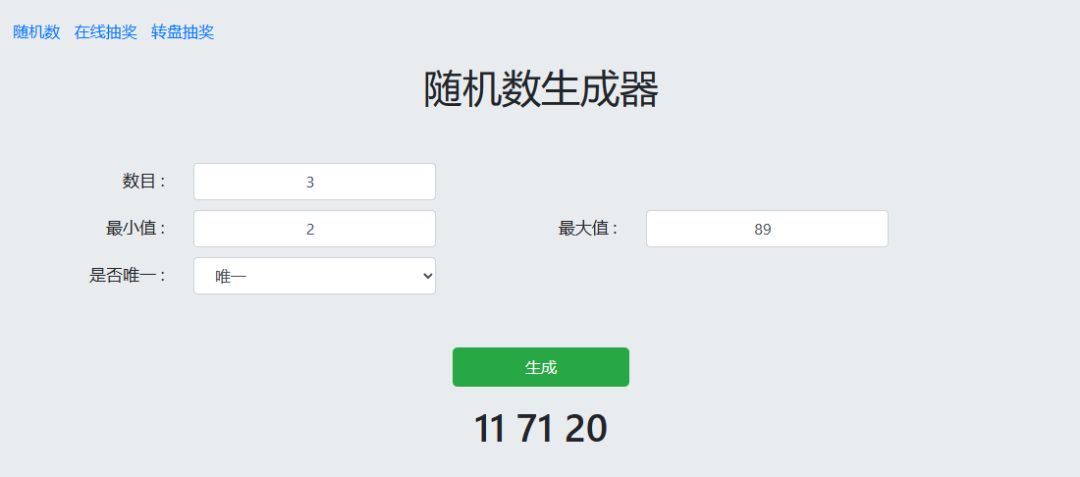Click the generated number 20
The image size is (1080, 477).
(586, 428)
